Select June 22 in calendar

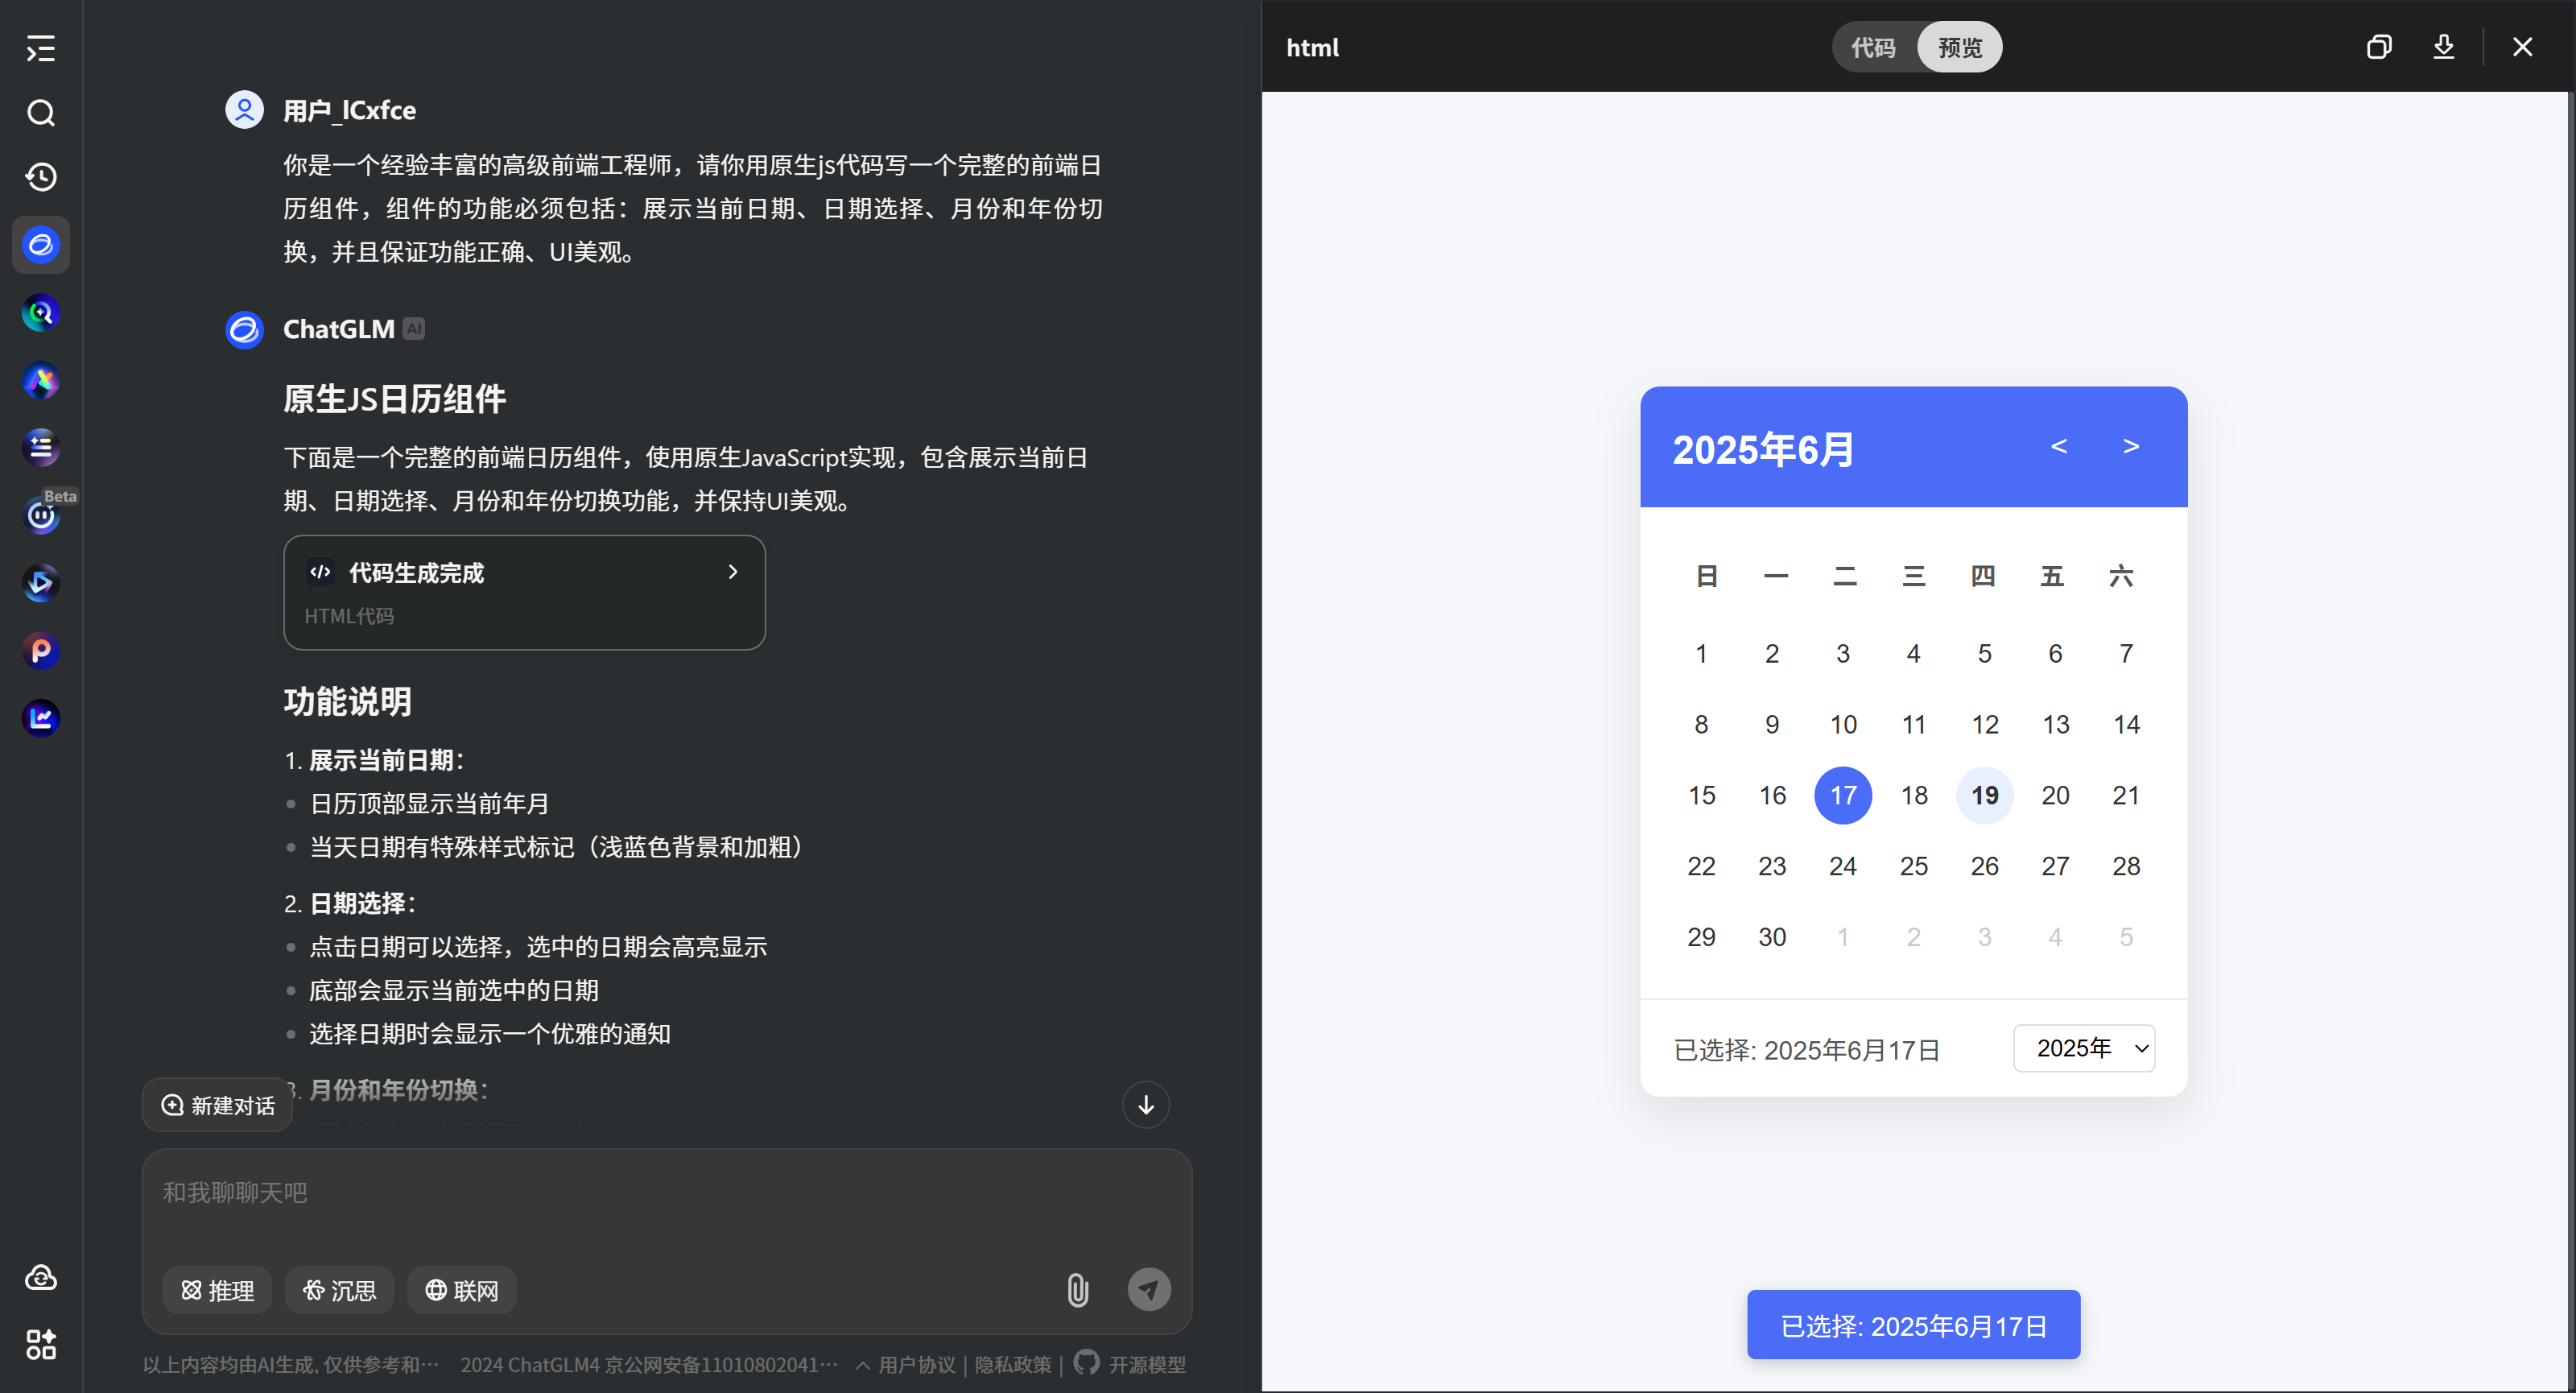tap(1701, 866)
